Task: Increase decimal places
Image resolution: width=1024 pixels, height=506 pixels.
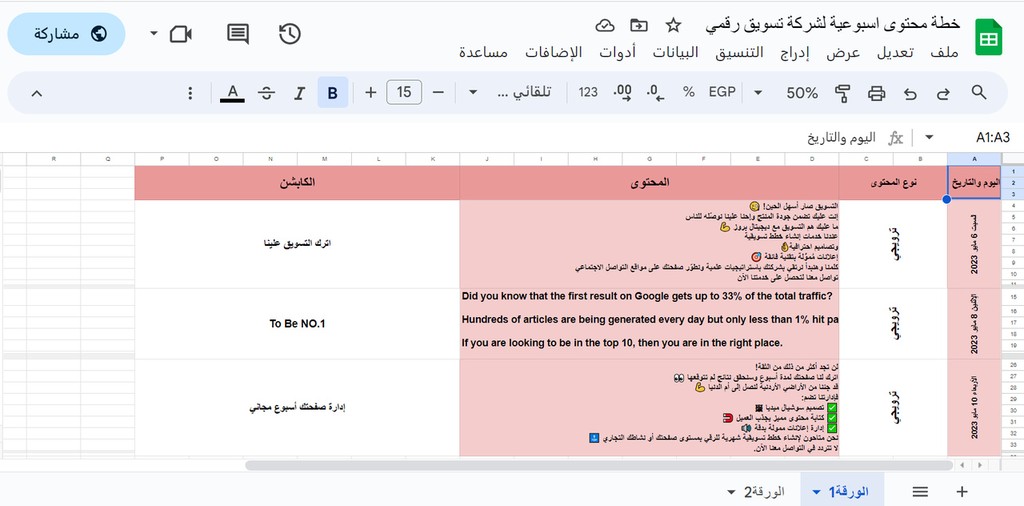Action: click(622, 93)
